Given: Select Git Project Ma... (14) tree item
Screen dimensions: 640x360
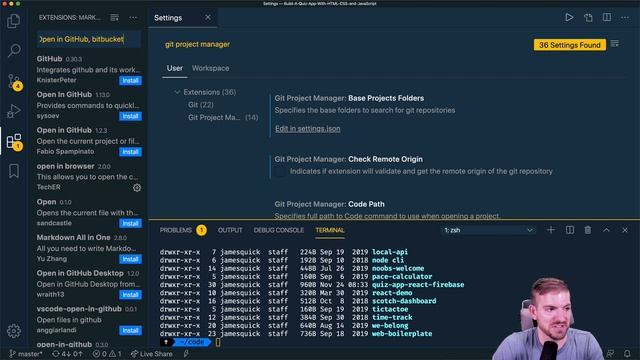Looking at the screenshot, I should pos(223,118).
